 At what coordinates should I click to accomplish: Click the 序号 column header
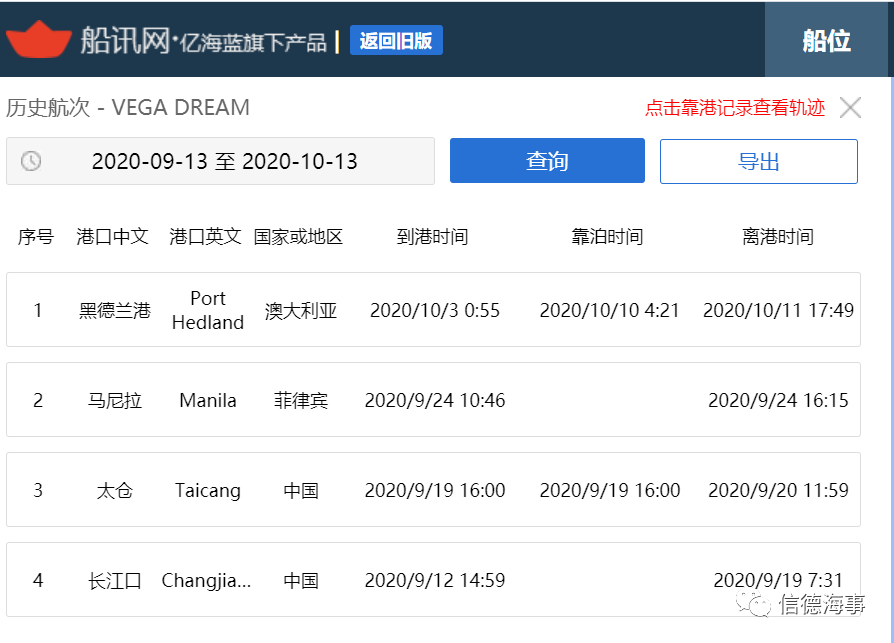(x=36, y=237)
